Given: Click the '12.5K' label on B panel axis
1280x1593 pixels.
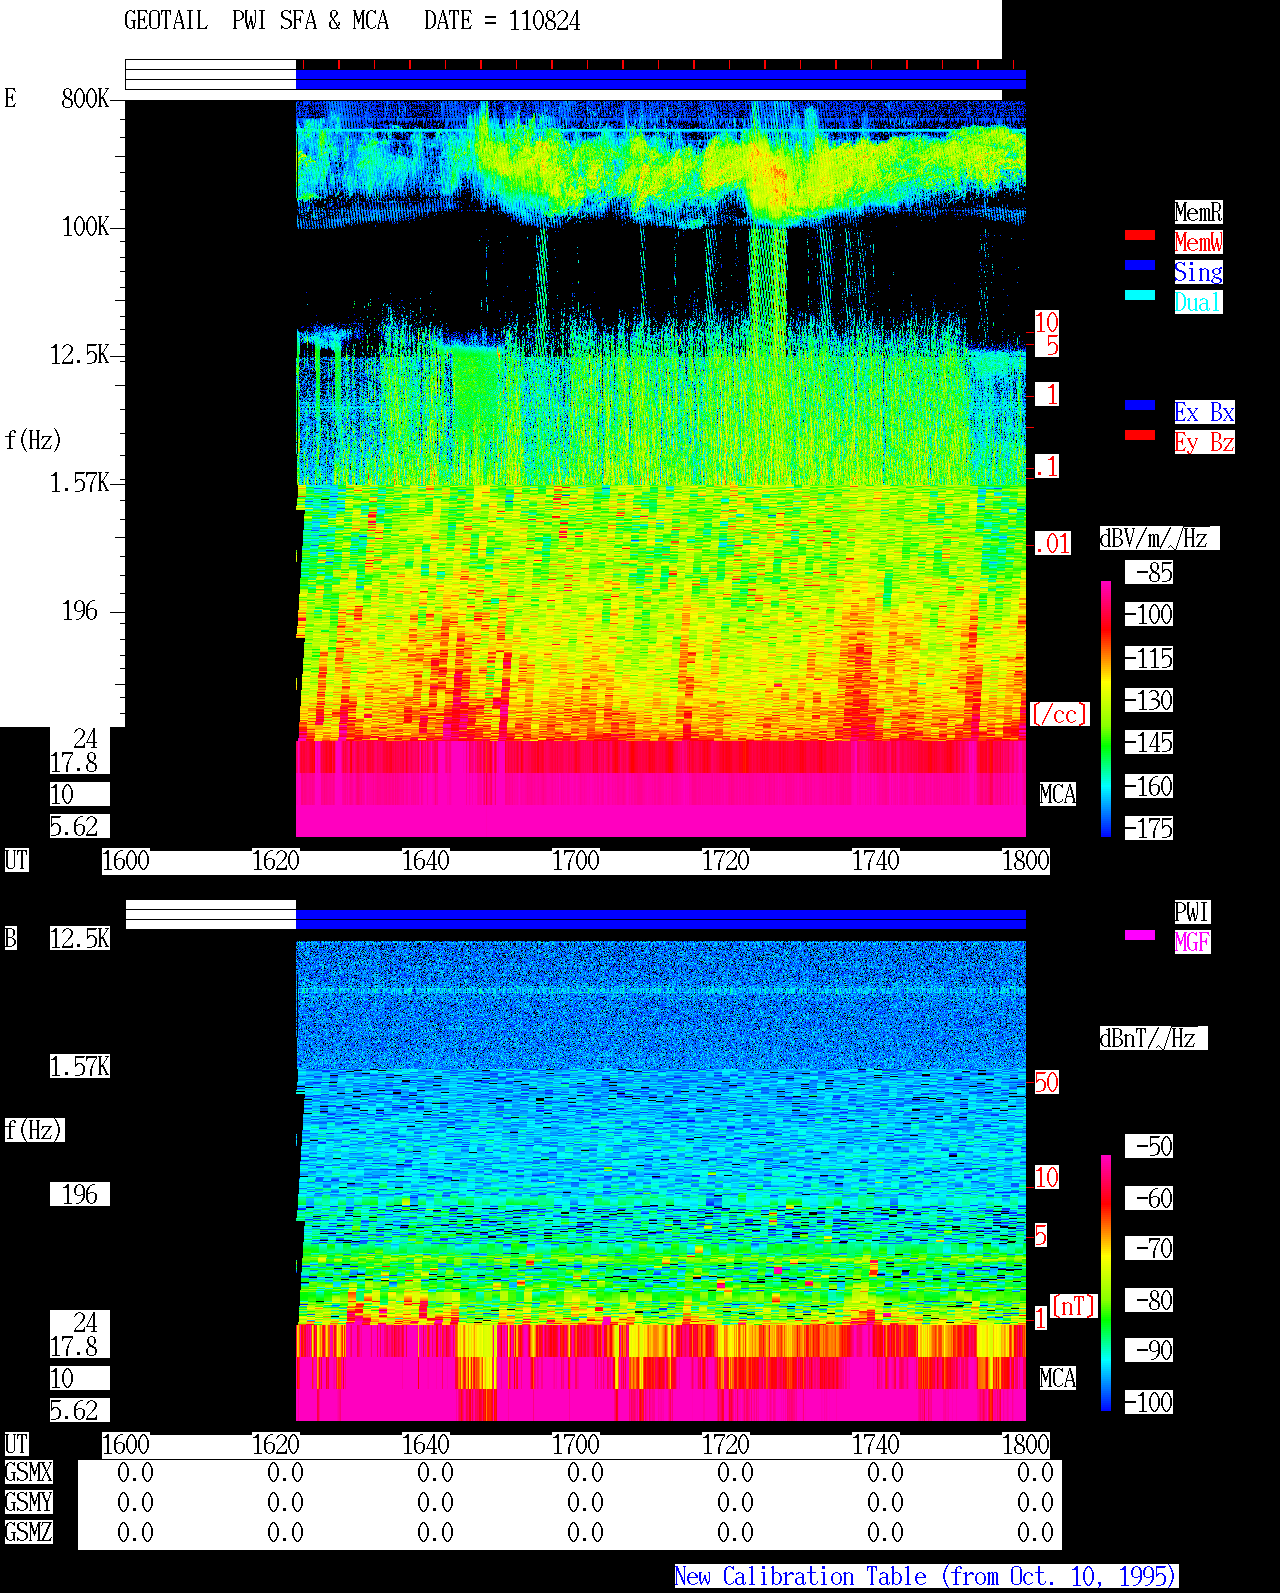Looking at the screenshot, I should pos(80,938).
